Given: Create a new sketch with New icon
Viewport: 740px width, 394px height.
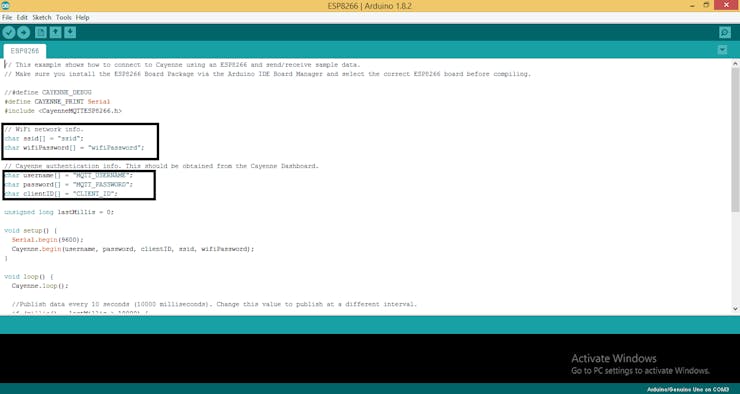Looking at the screenshot, I should (x=41, y=33).
